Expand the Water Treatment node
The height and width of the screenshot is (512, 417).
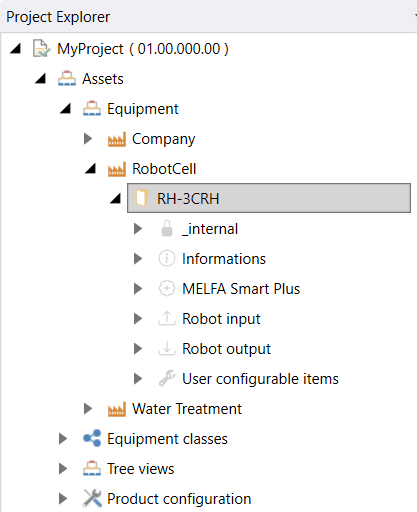[x=88, y=408]
